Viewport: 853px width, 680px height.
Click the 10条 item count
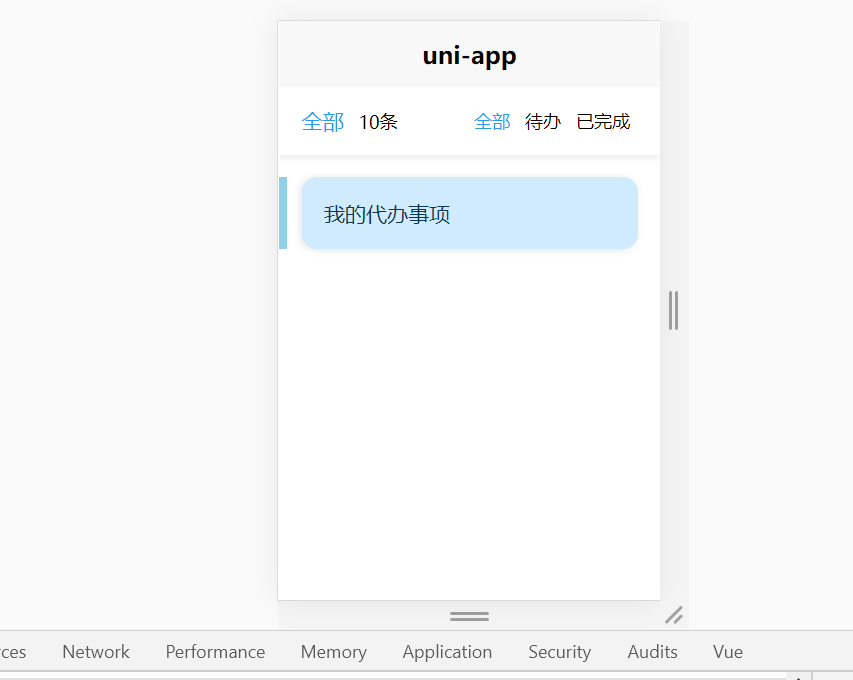tap(378, 122)
